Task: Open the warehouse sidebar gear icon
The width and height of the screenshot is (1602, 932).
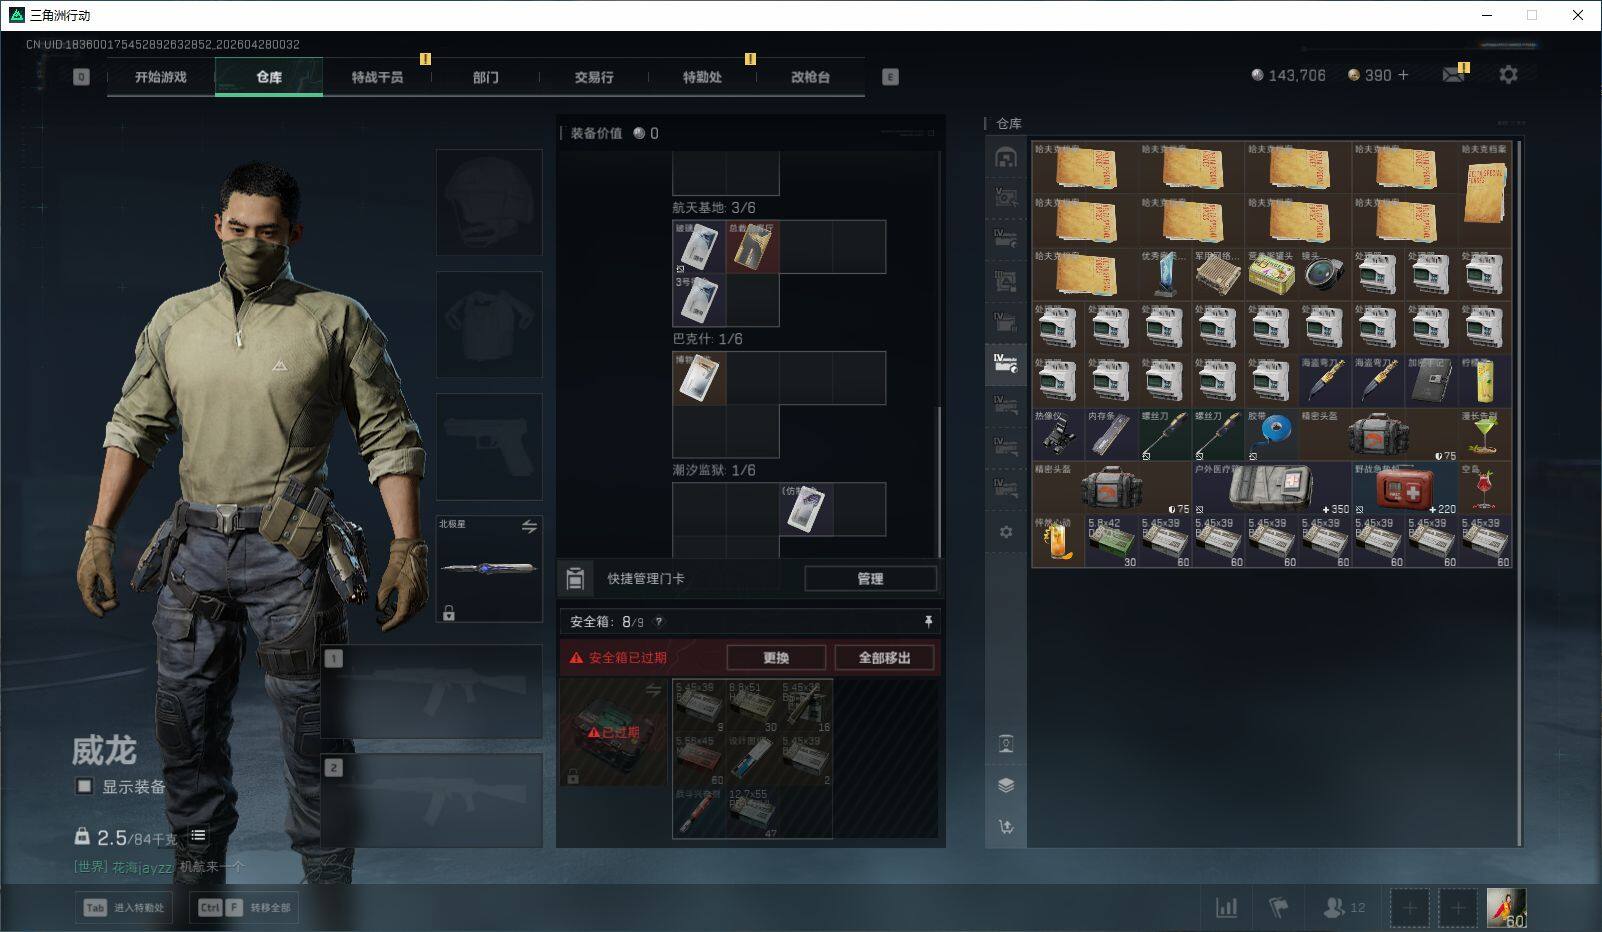Action: point(1006,532)
